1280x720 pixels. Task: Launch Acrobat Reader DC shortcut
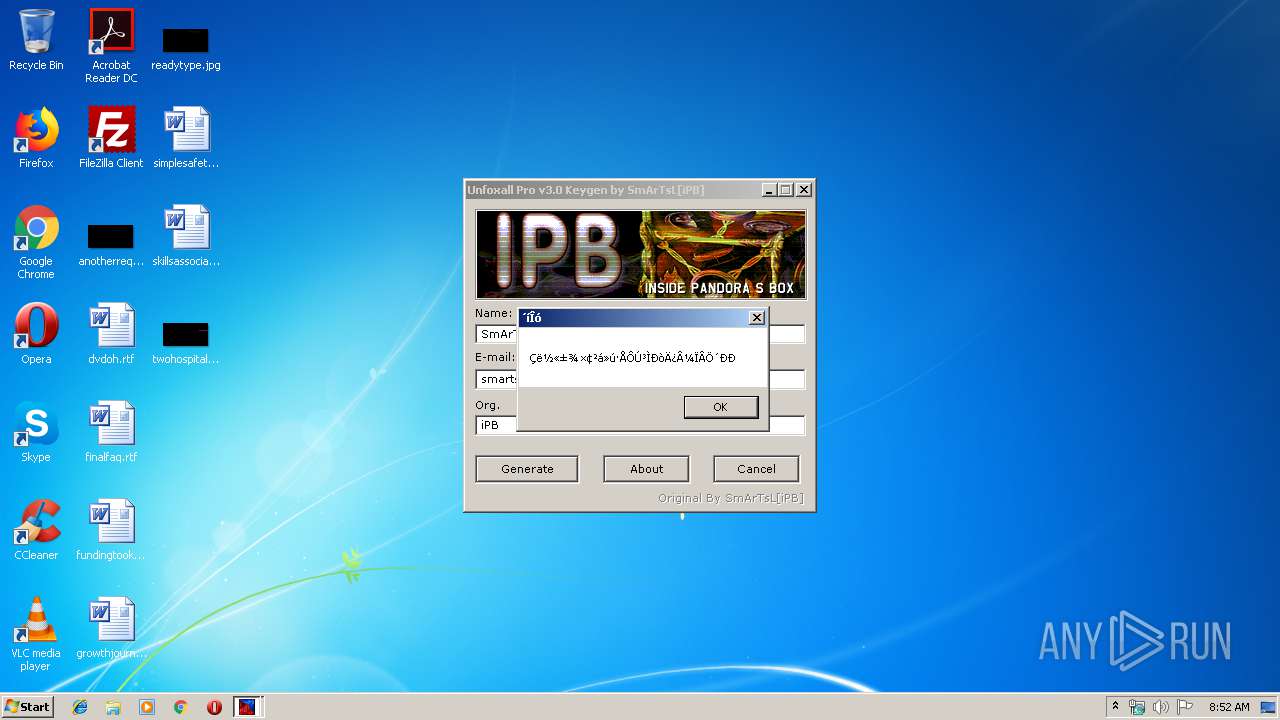(111, 46)
